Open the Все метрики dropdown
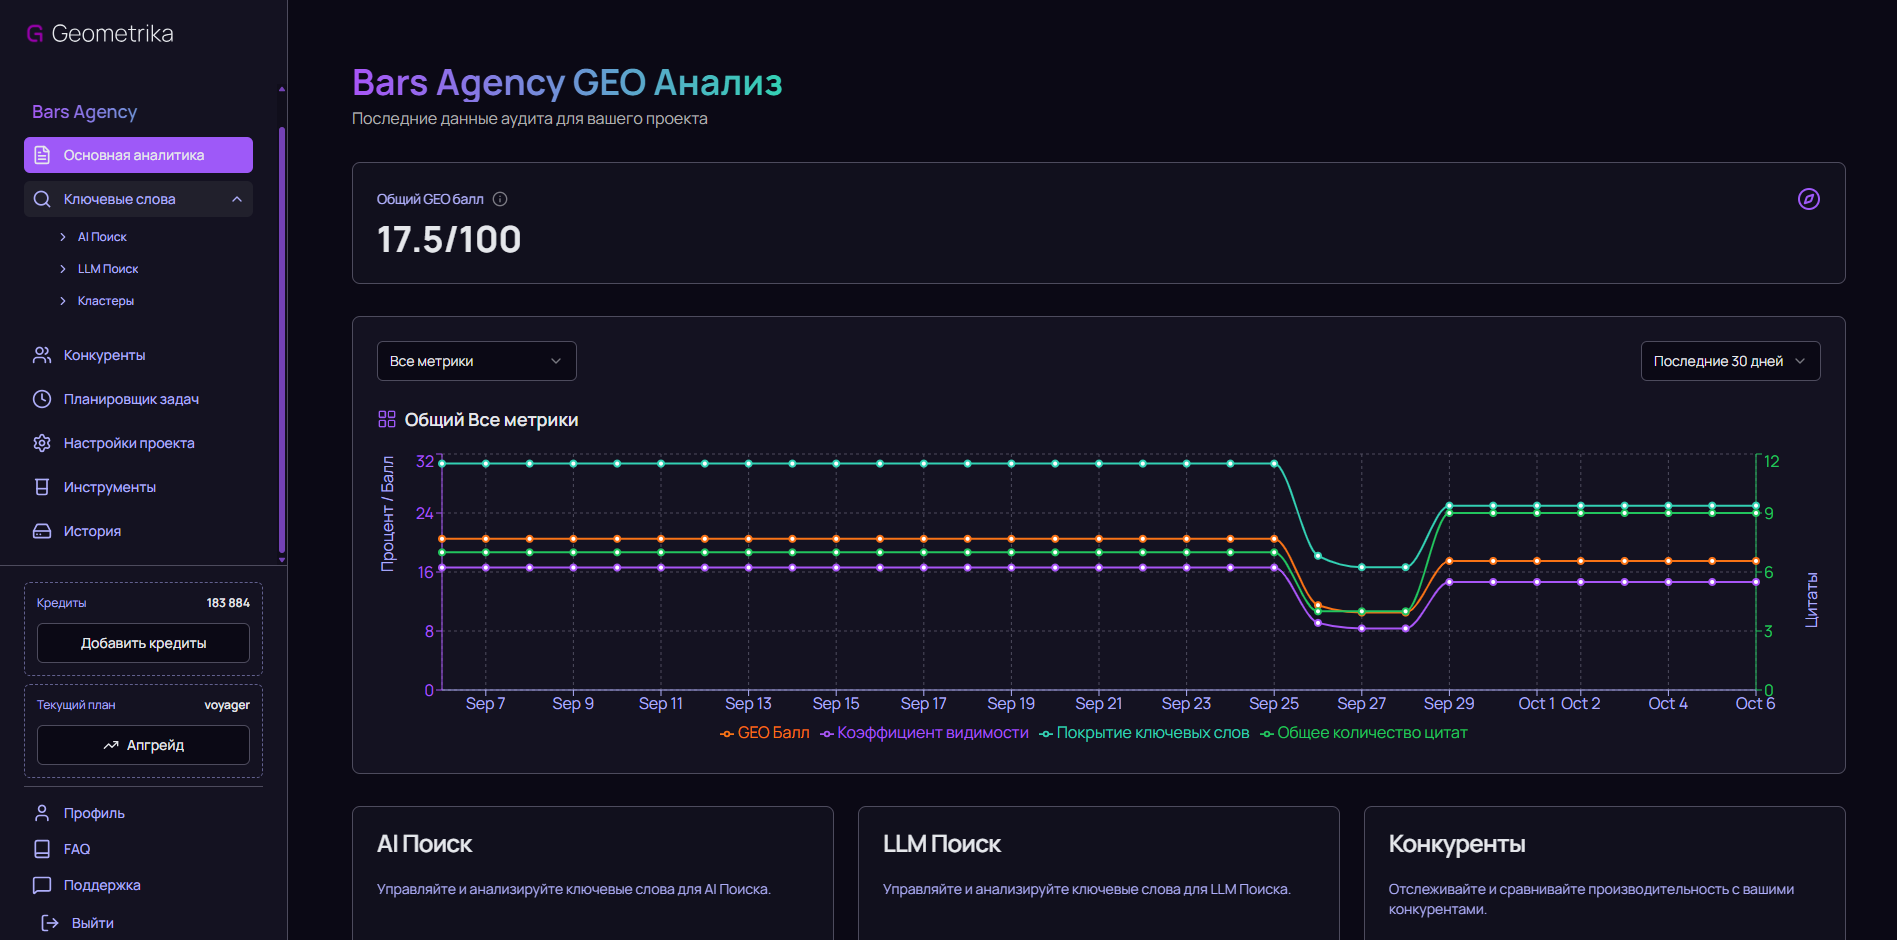The image size is (1897, 940). 476,361
